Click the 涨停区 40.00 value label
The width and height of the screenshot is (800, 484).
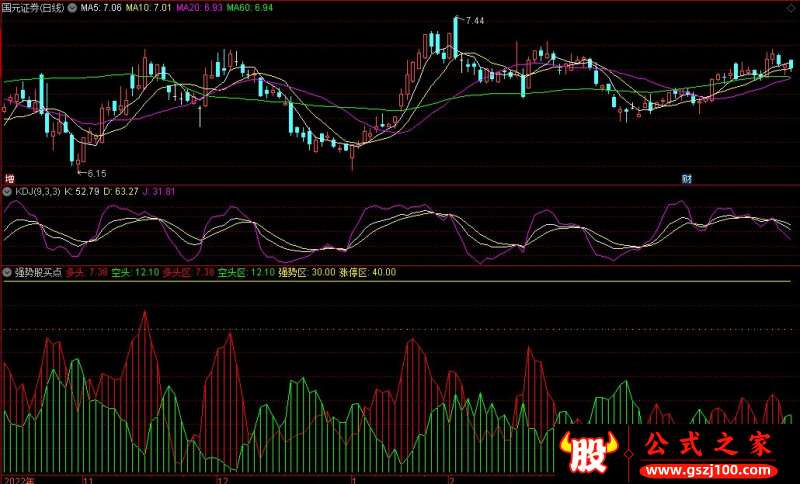(x=370, y=272)
